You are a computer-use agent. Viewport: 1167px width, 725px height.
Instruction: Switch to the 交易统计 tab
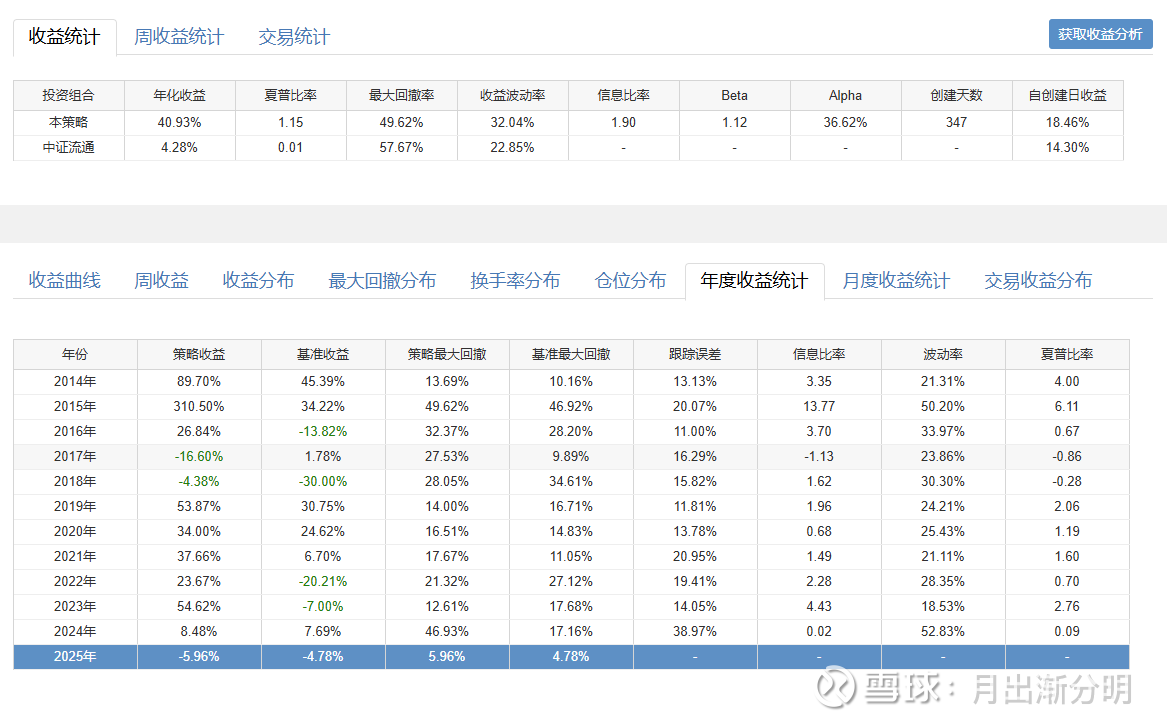pos(294,37)
